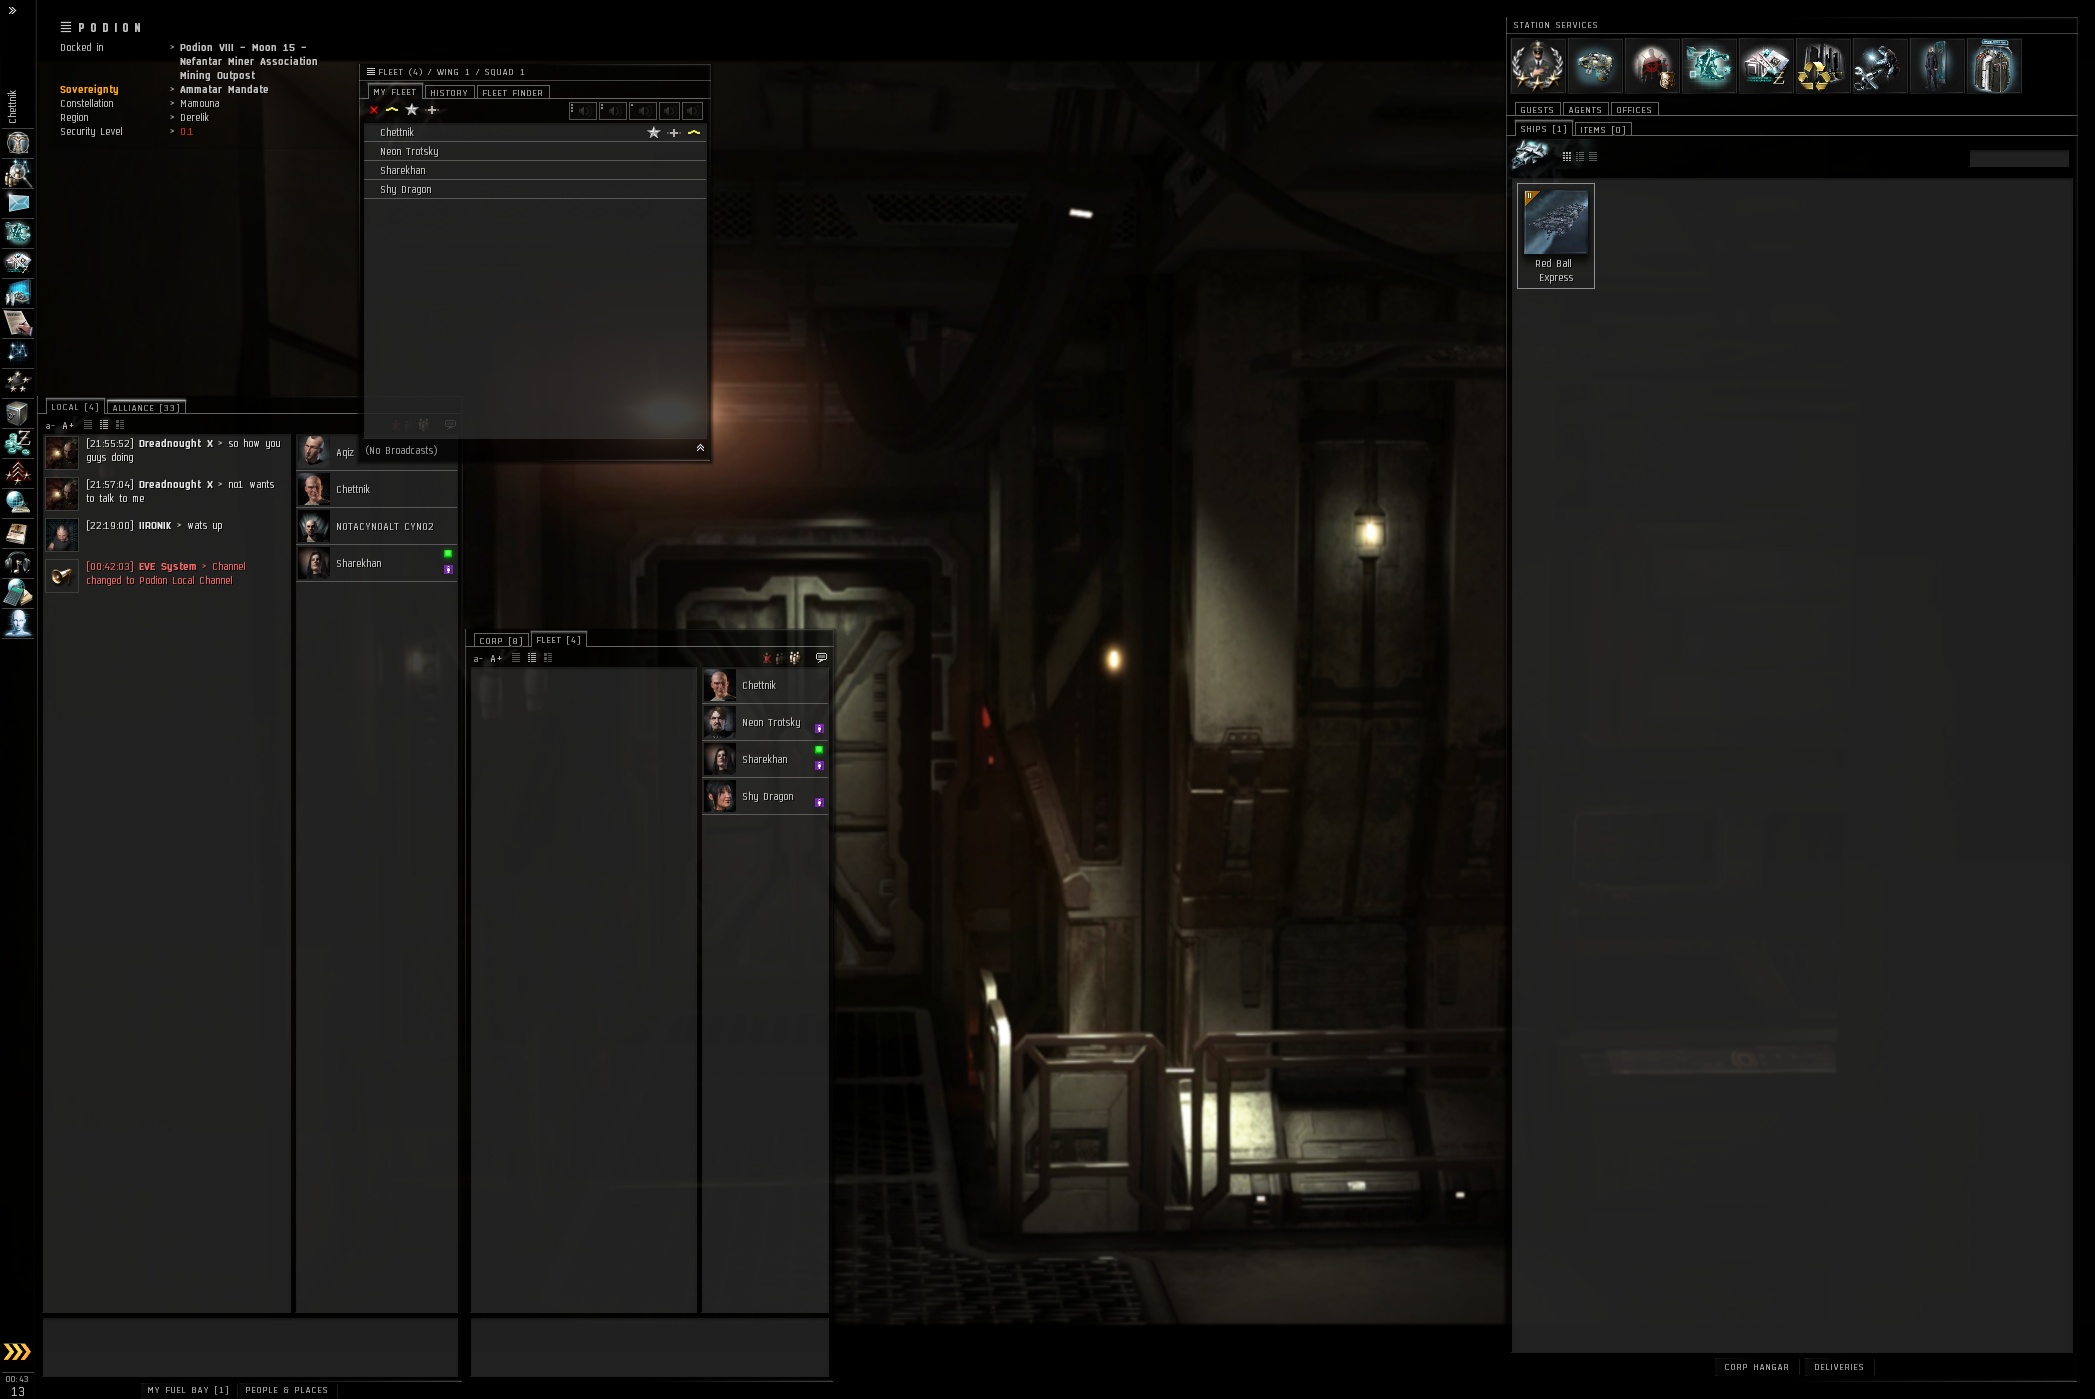
Task: Open the Repair Shop station service
Action: click(x=1879, y=66)
